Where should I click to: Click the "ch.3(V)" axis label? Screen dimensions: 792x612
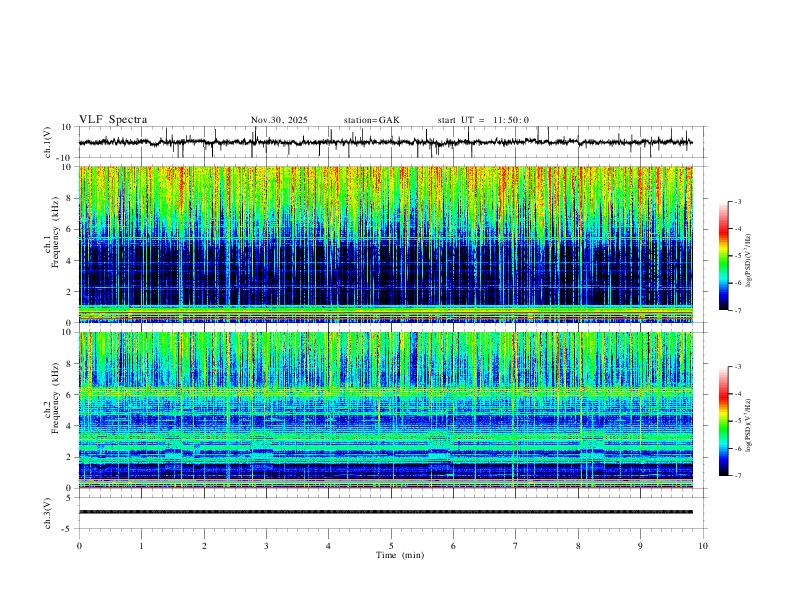(48, 514)
